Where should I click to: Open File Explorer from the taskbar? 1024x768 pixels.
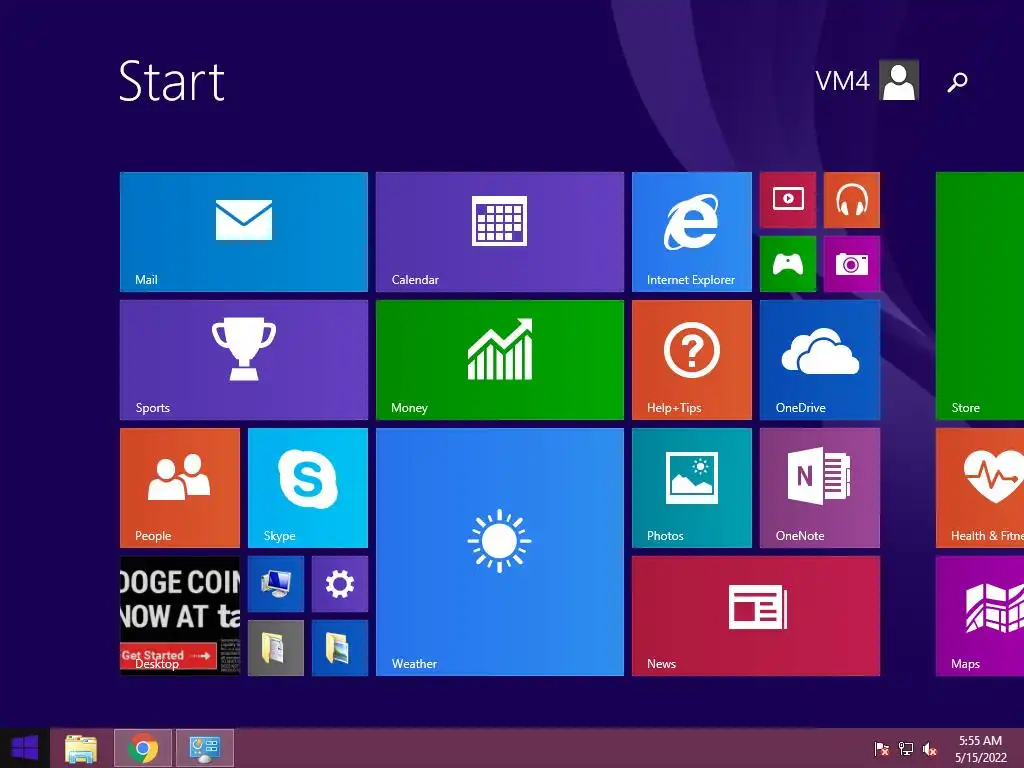point(81,748)
